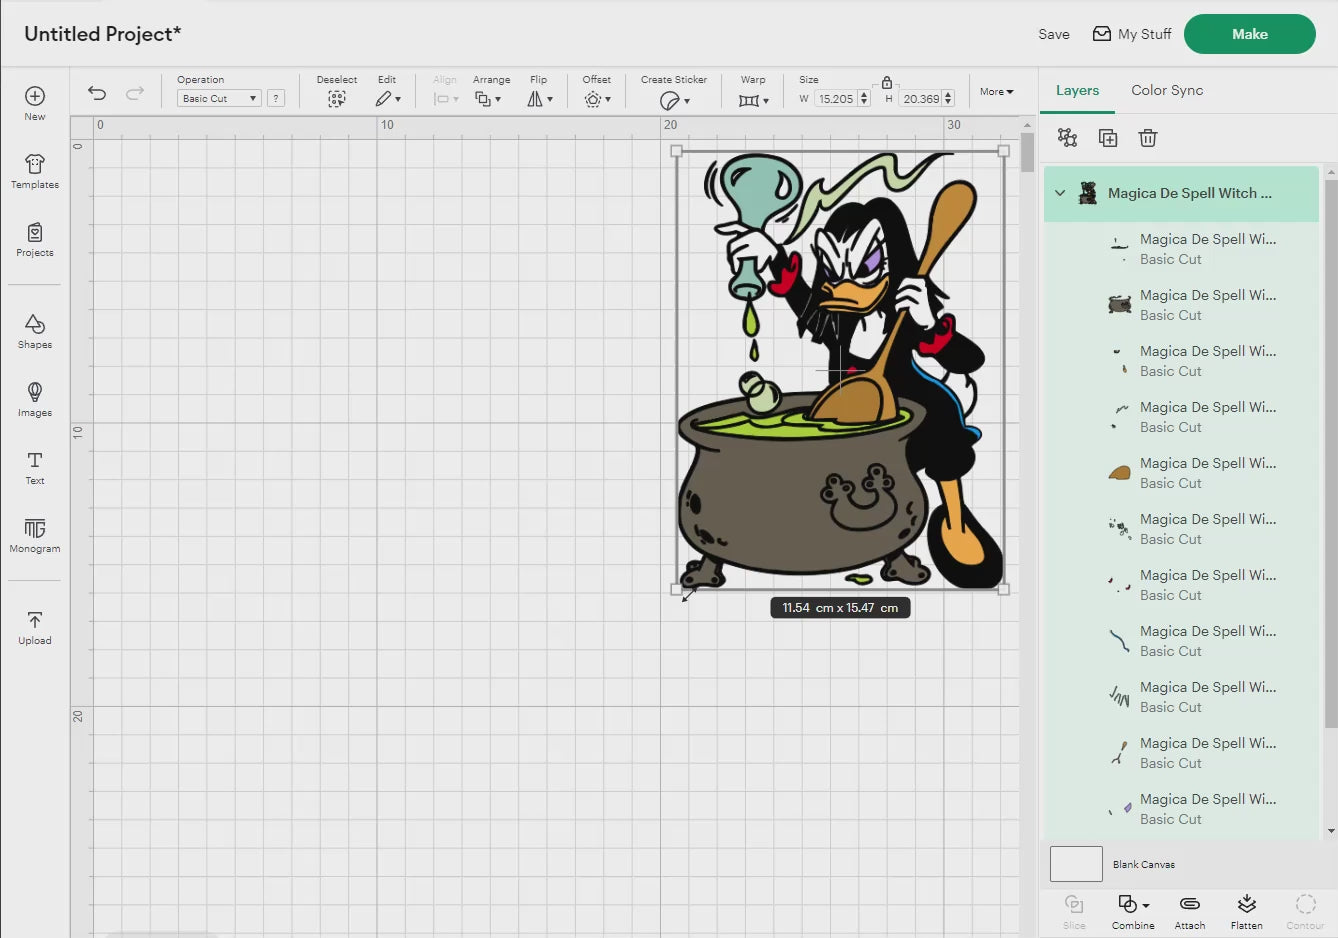Click the Deselect icon
1338x938 pixels.
tap(337, 99)
